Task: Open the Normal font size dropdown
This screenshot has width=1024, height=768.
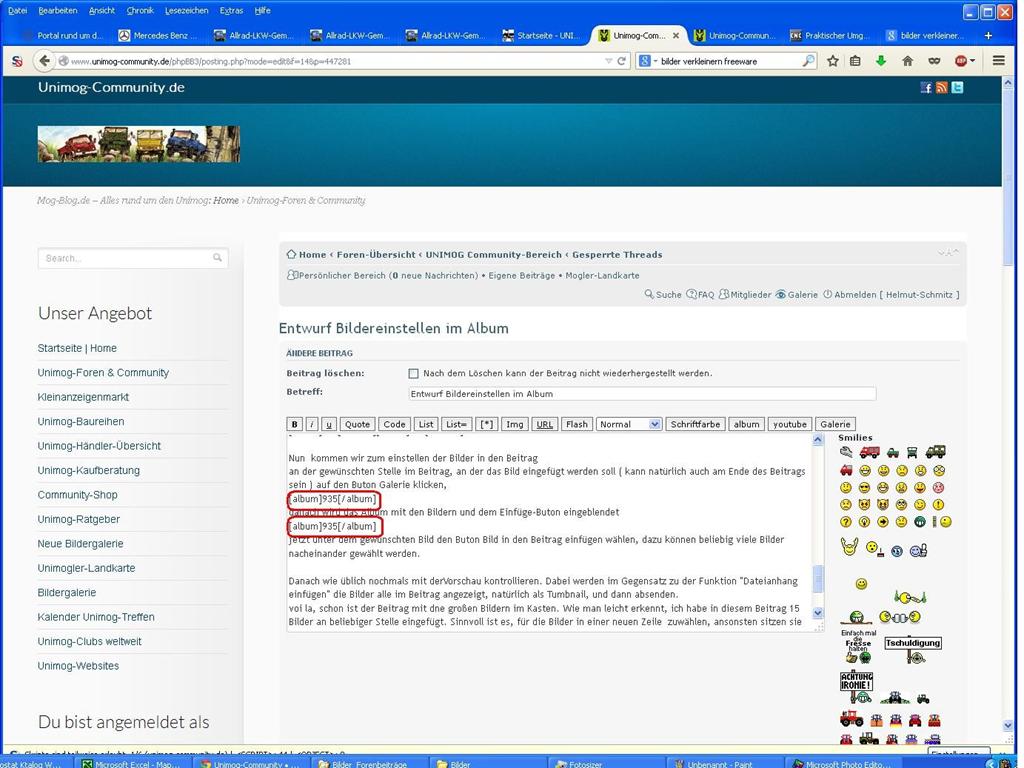Action: [x=629, y=424]
